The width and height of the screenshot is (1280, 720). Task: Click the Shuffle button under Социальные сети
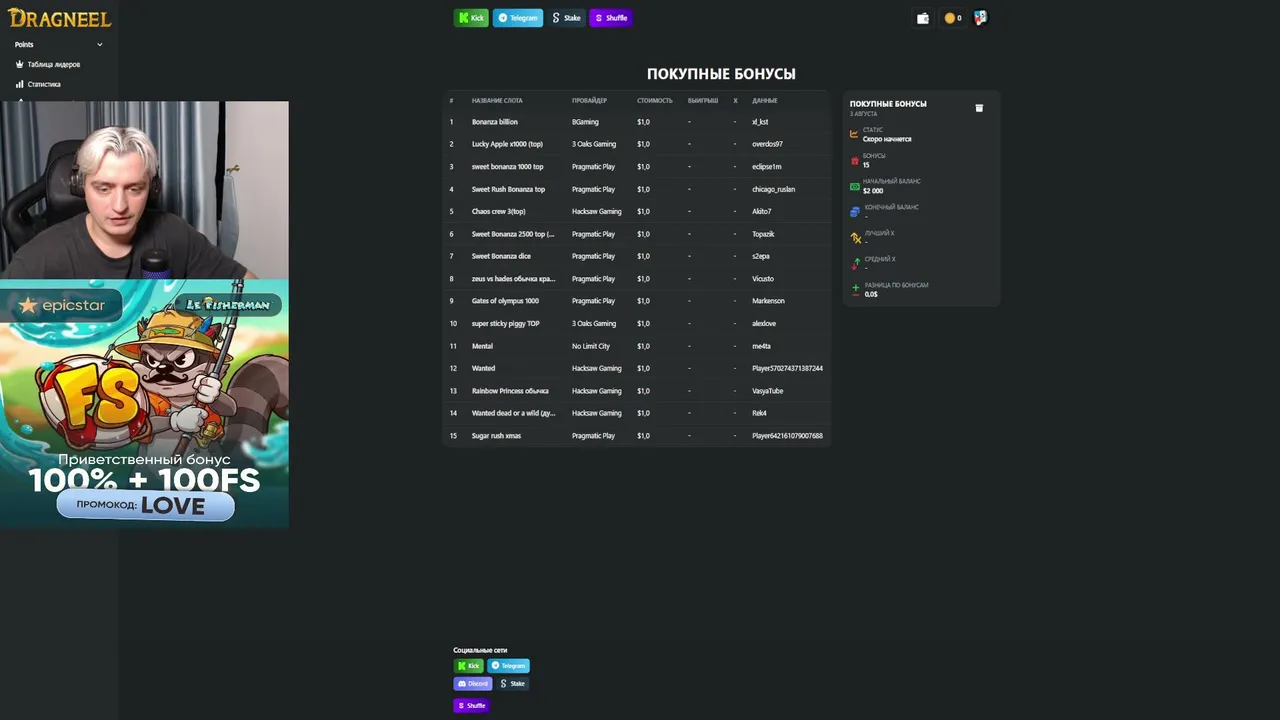pyautogui.click(x=472, y=706)
